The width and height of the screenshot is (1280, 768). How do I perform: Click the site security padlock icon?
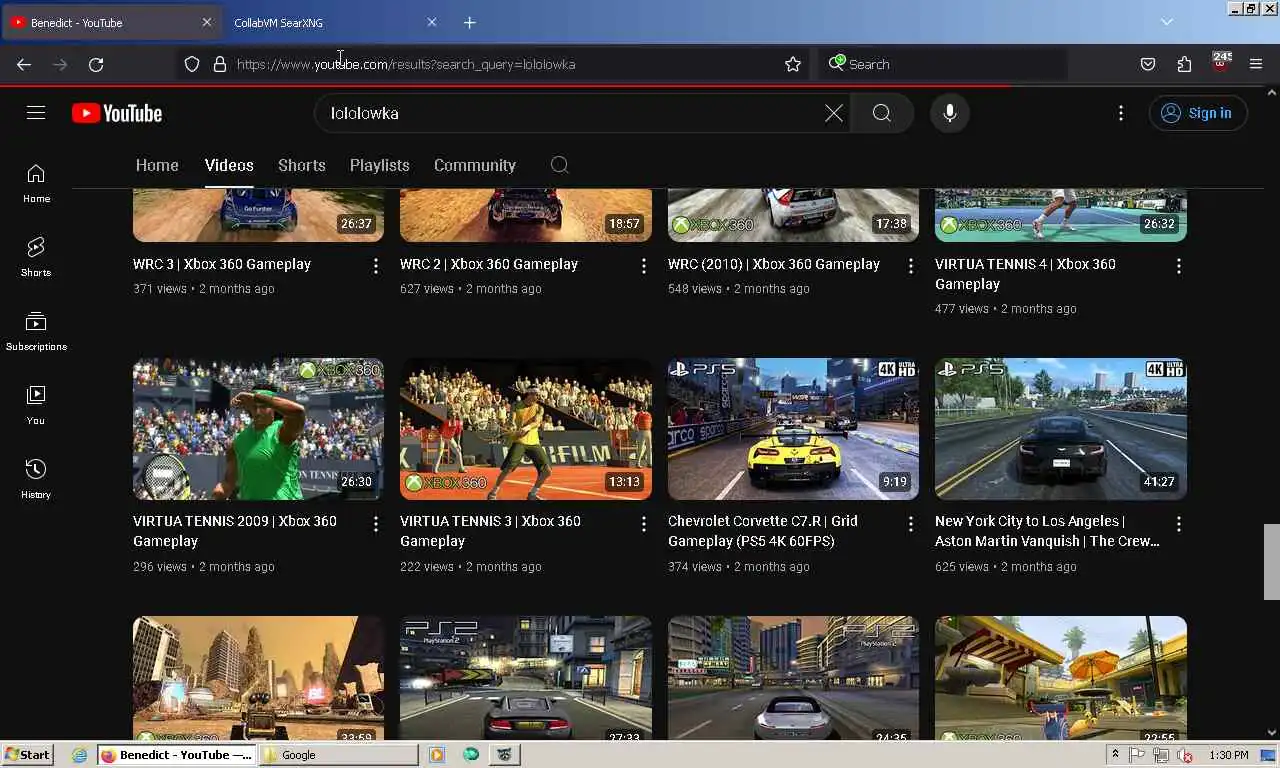coord(220,64)
